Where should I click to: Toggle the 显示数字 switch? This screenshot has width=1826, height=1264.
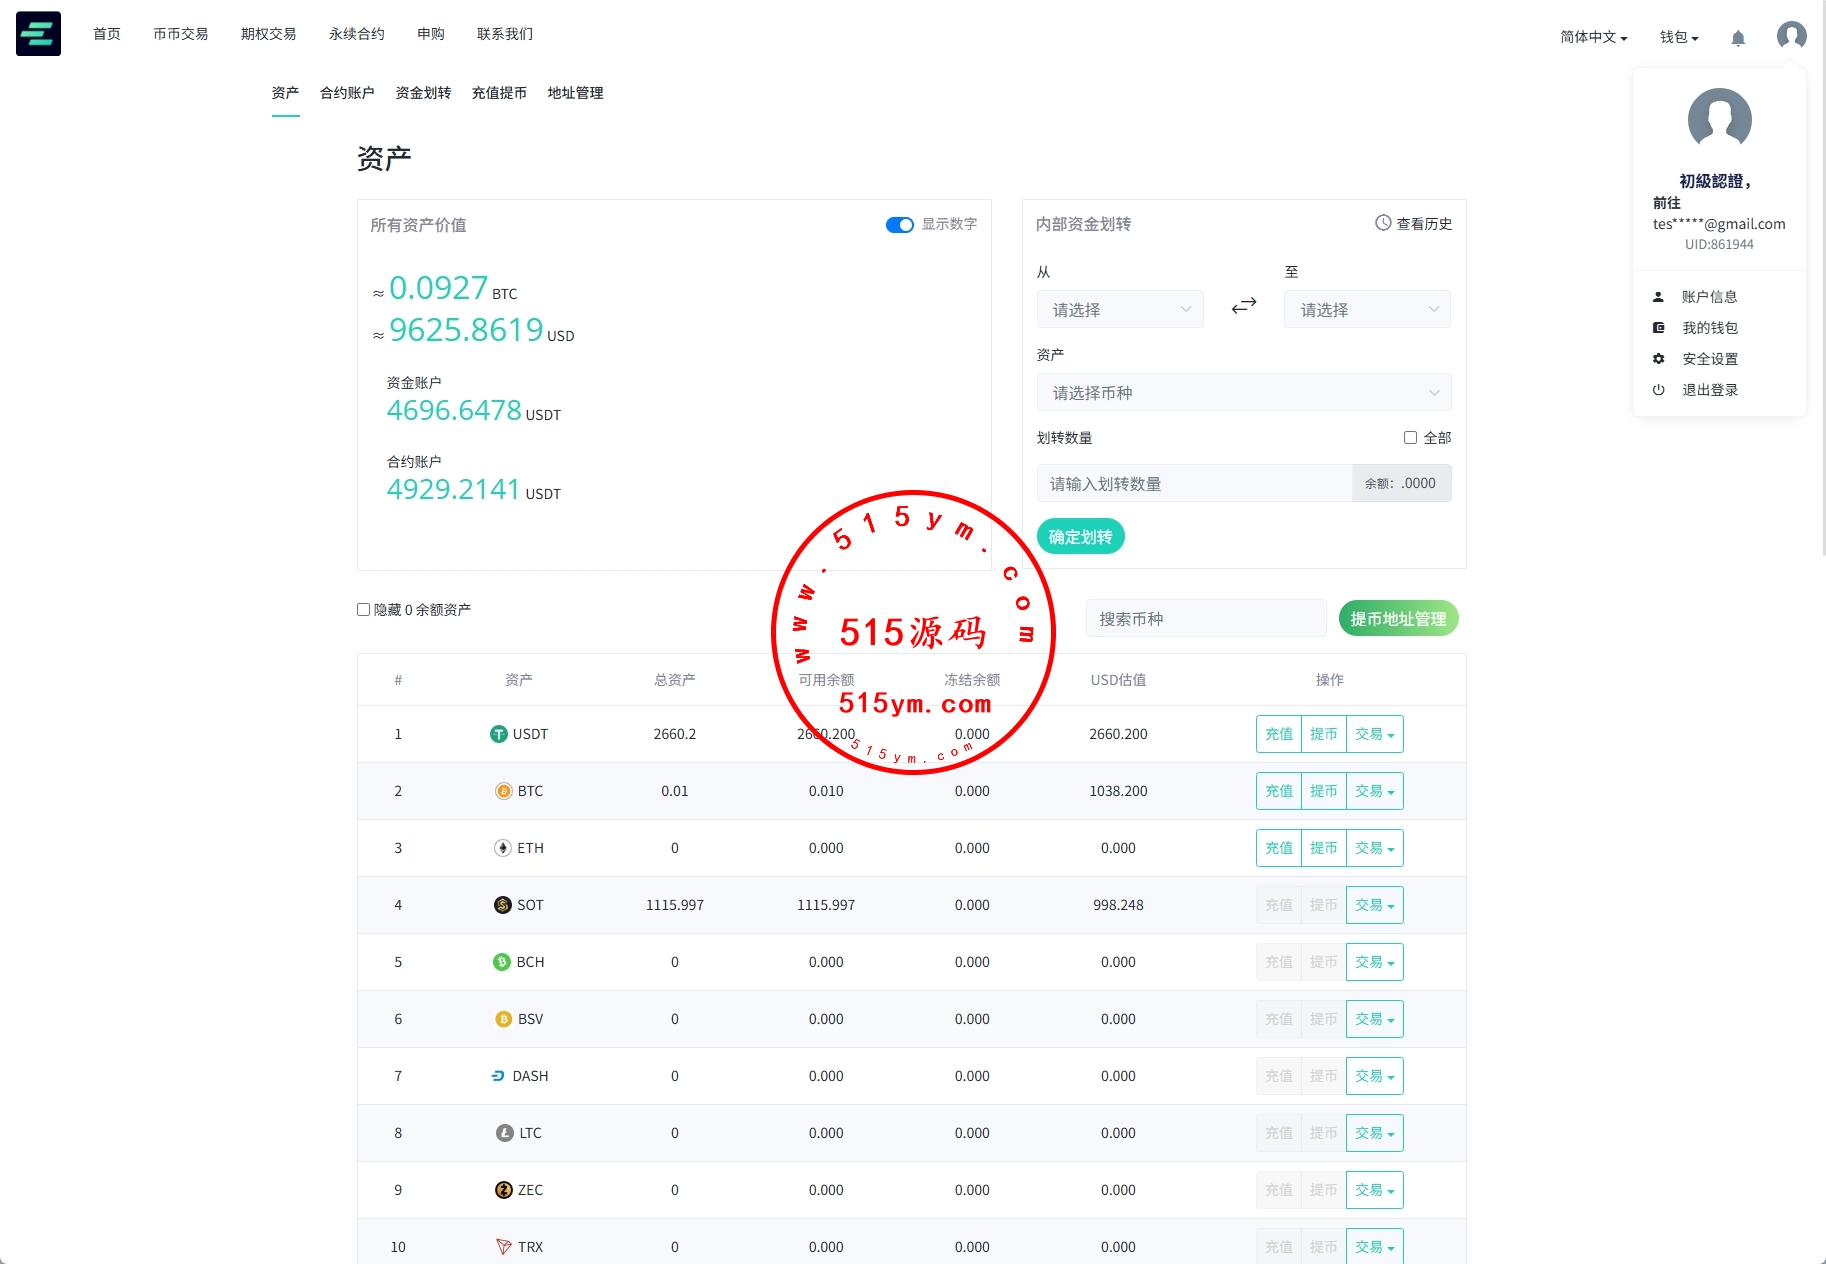899,225
